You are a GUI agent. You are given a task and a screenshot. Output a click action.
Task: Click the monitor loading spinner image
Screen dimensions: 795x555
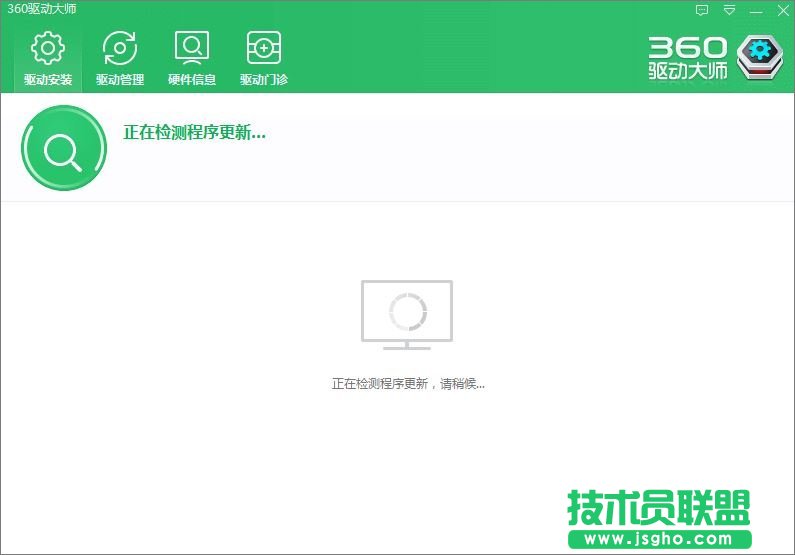[407, 315]
